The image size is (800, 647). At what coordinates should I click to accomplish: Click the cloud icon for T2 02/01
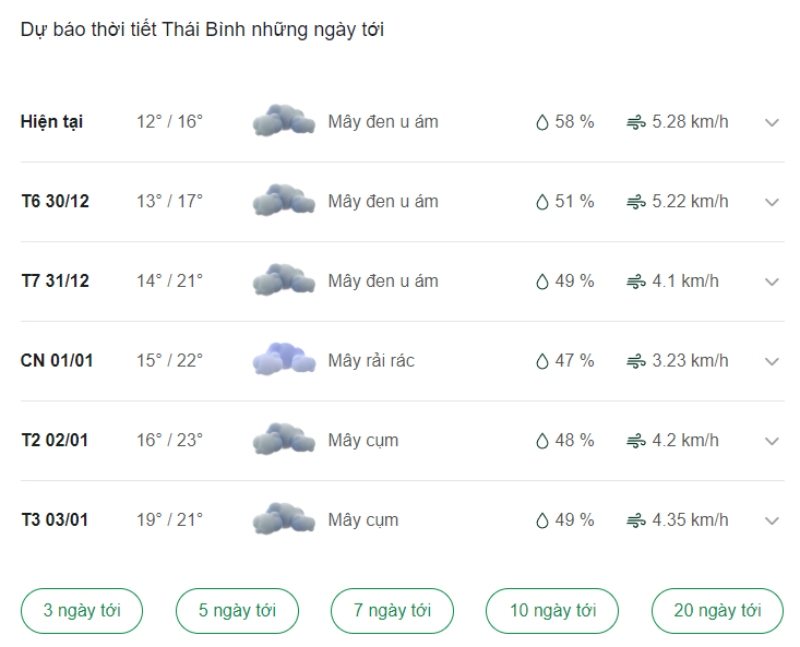(284, 439)
